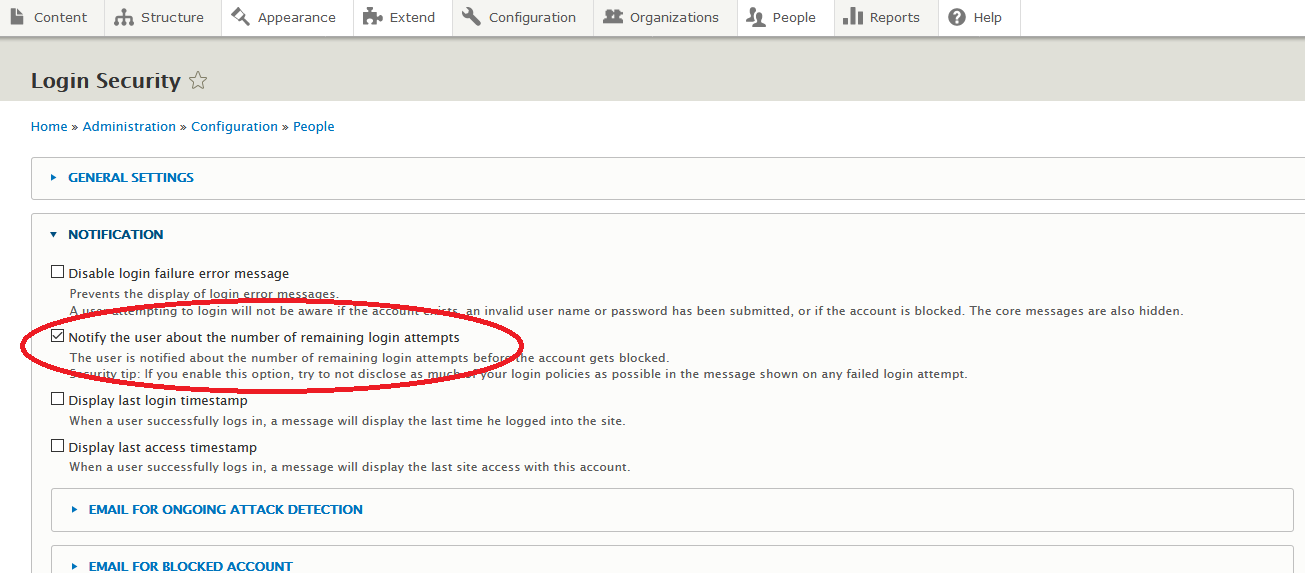
Task: Open Configuration breadcrumb link
Action: coord(235,127)
